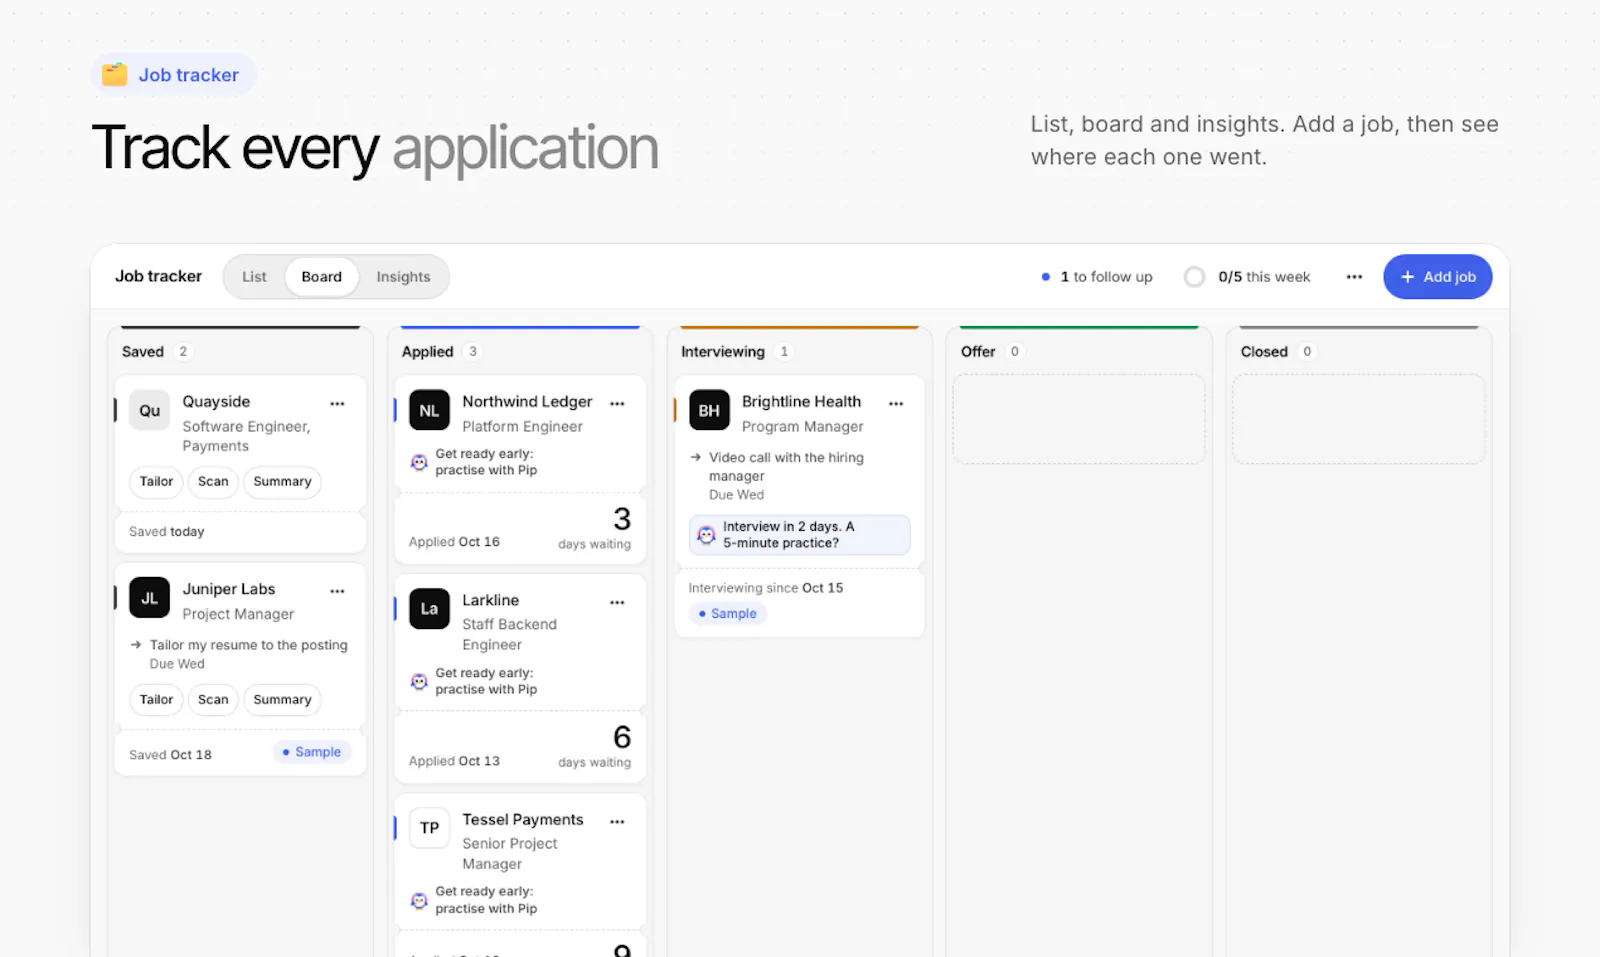1600x957 pixels.
Task: Click the Interview in 2 days practice prompt
Action: (x=799, y=535)
